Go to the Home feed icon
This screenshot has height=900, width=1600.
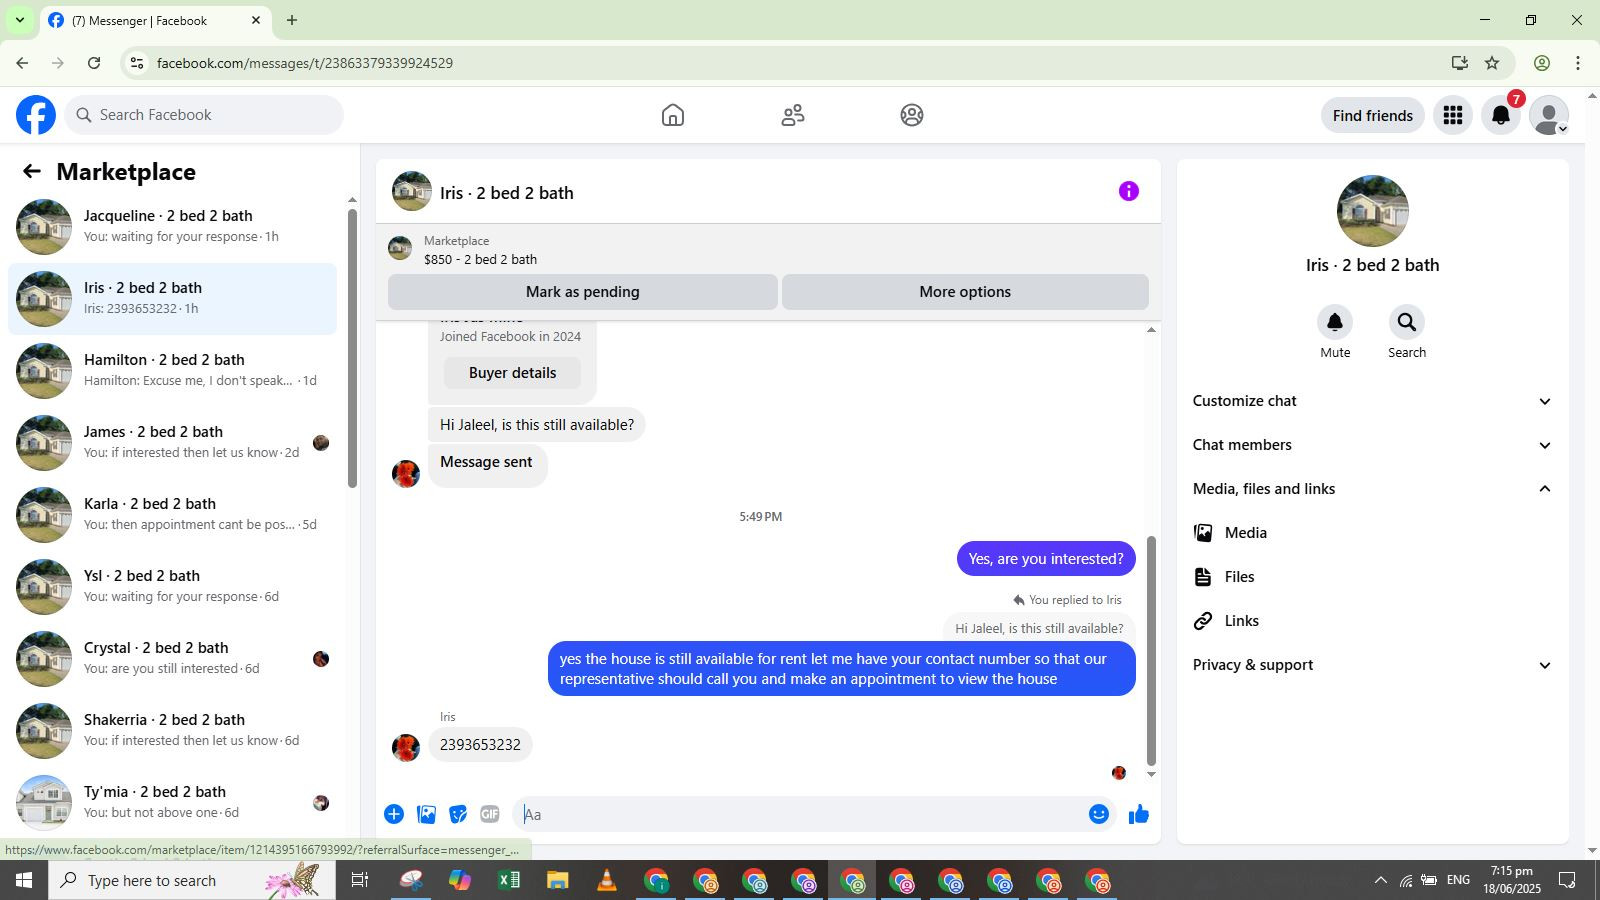673,115
